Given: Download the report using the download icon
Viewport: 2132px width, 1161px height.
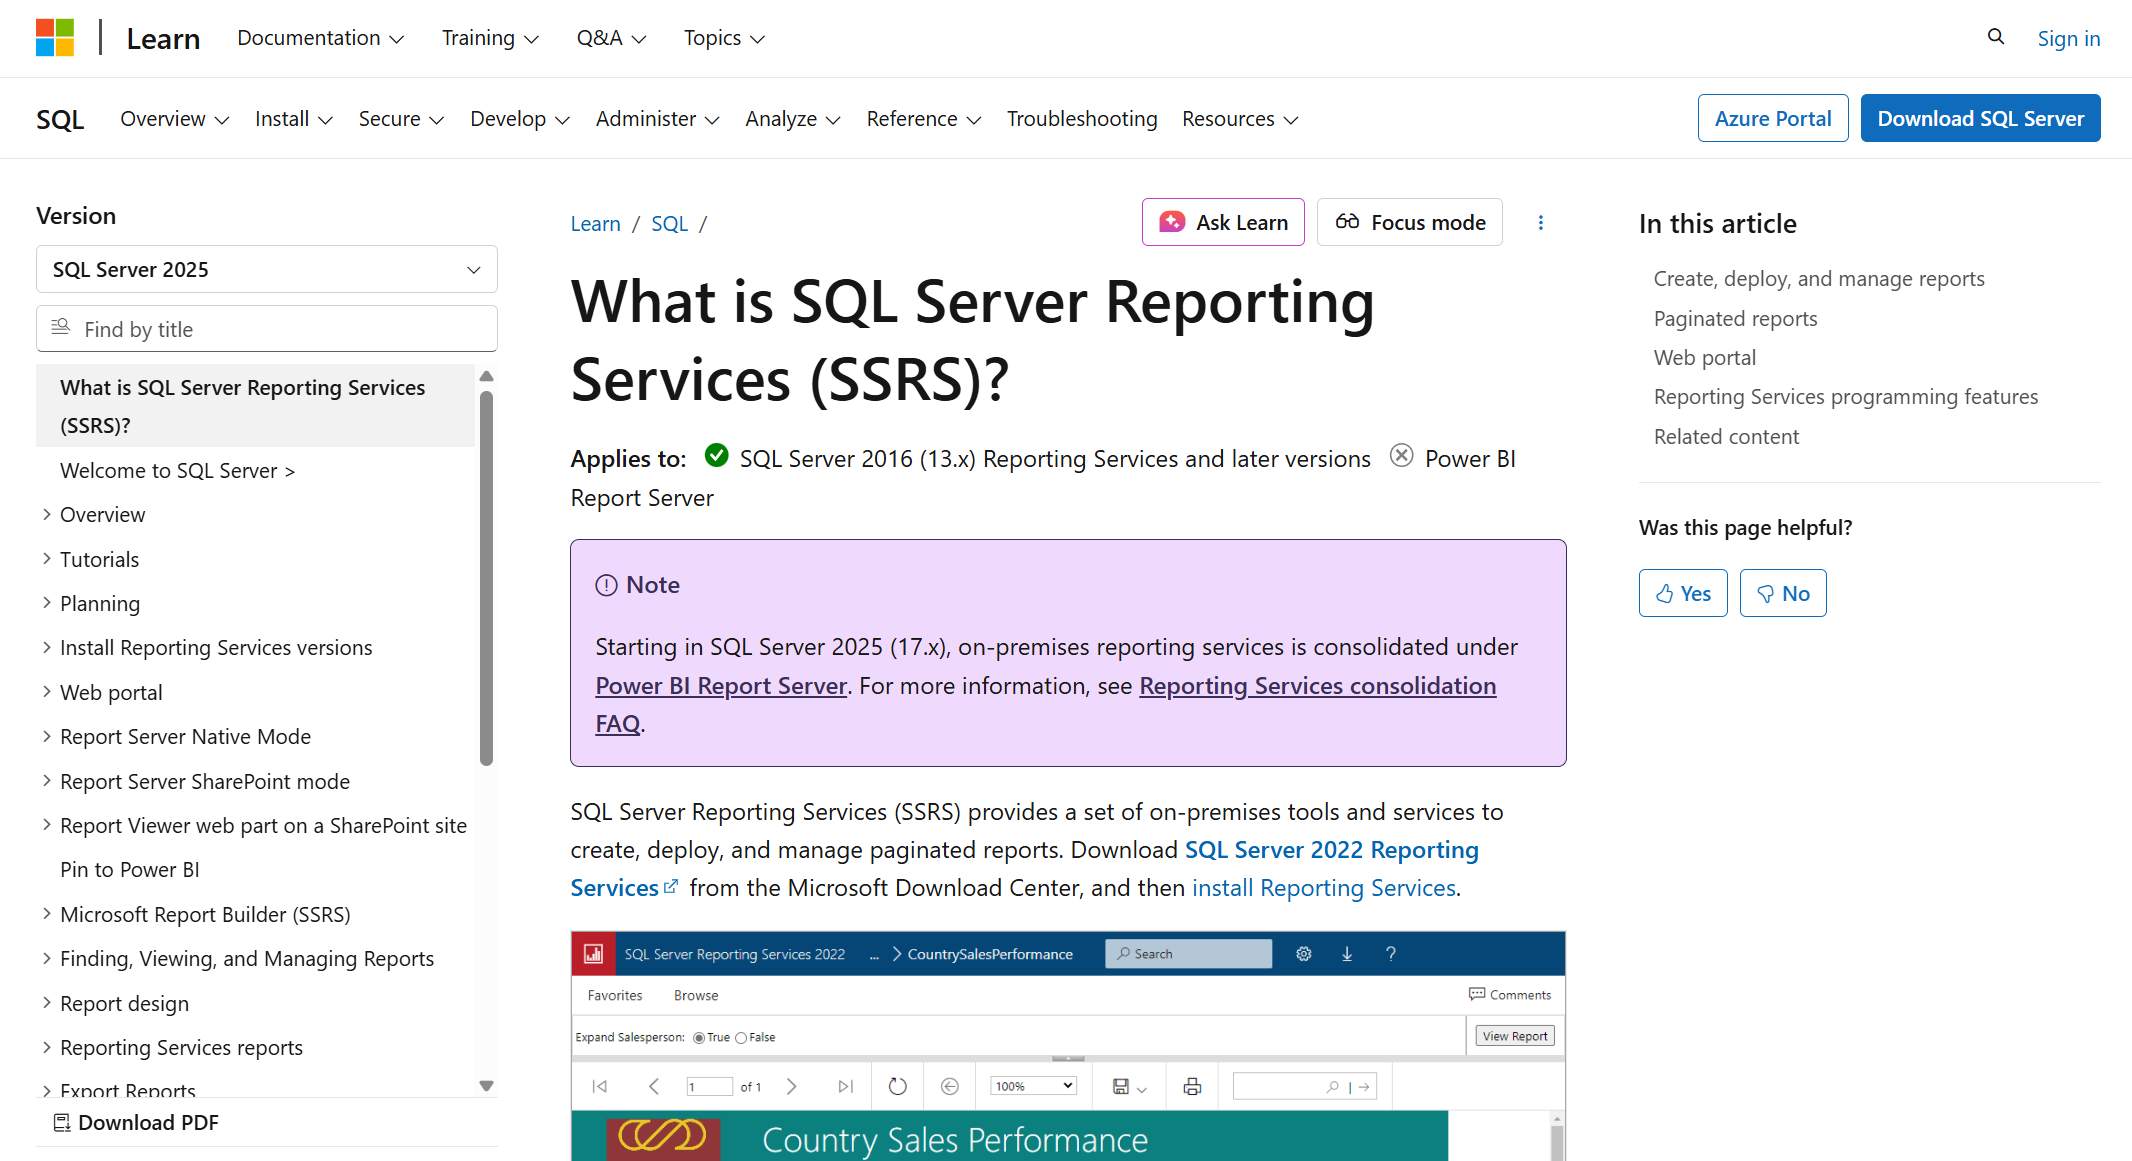Looking at the screenshot, I should (x=1347, y=954).
